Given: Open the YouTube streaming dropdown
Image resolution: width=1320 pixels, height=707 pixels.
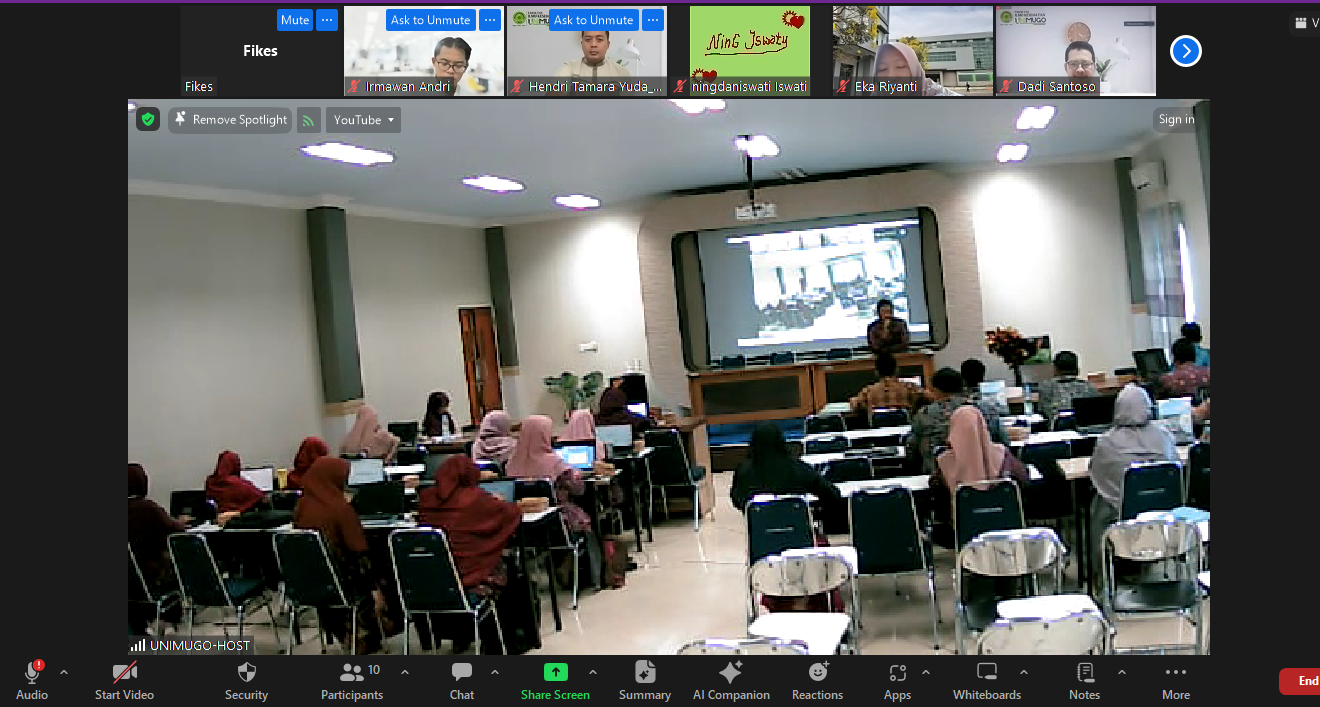Looking at the screenshot, I should pyautogui.click(x=362, y=119).
